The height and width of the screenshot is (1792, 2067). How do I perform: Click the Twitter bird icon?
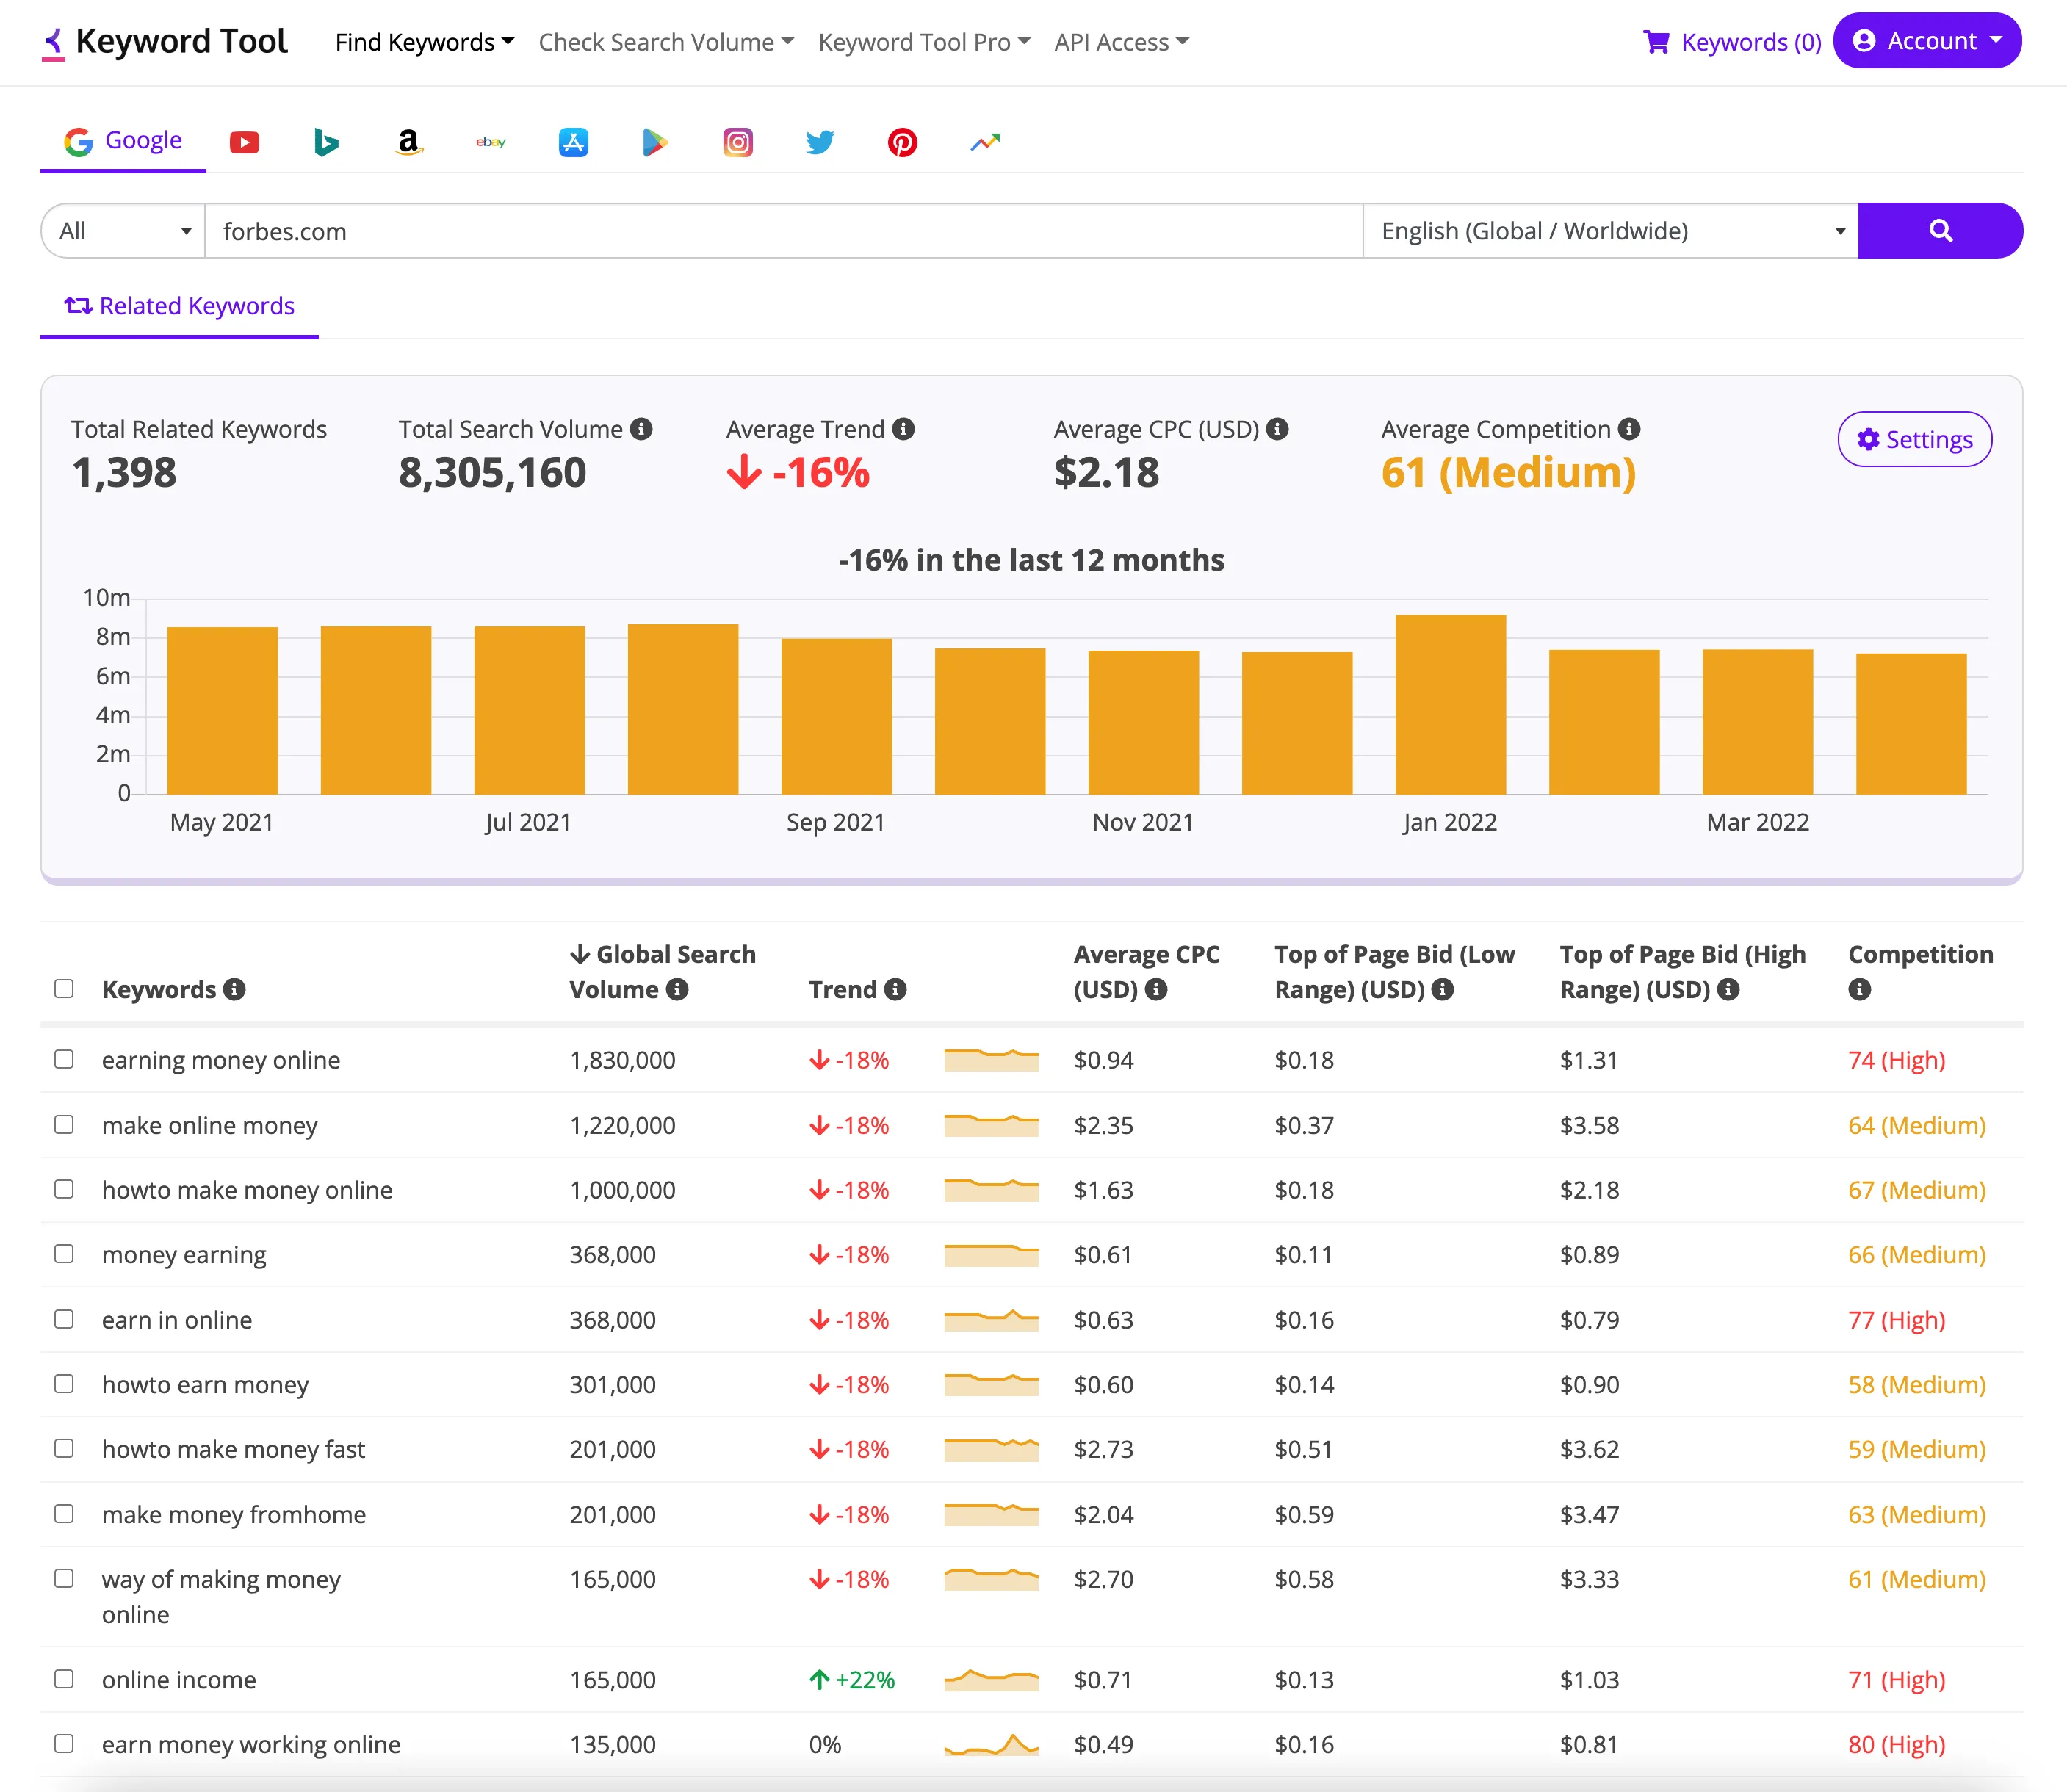click(x=820, y=142)
